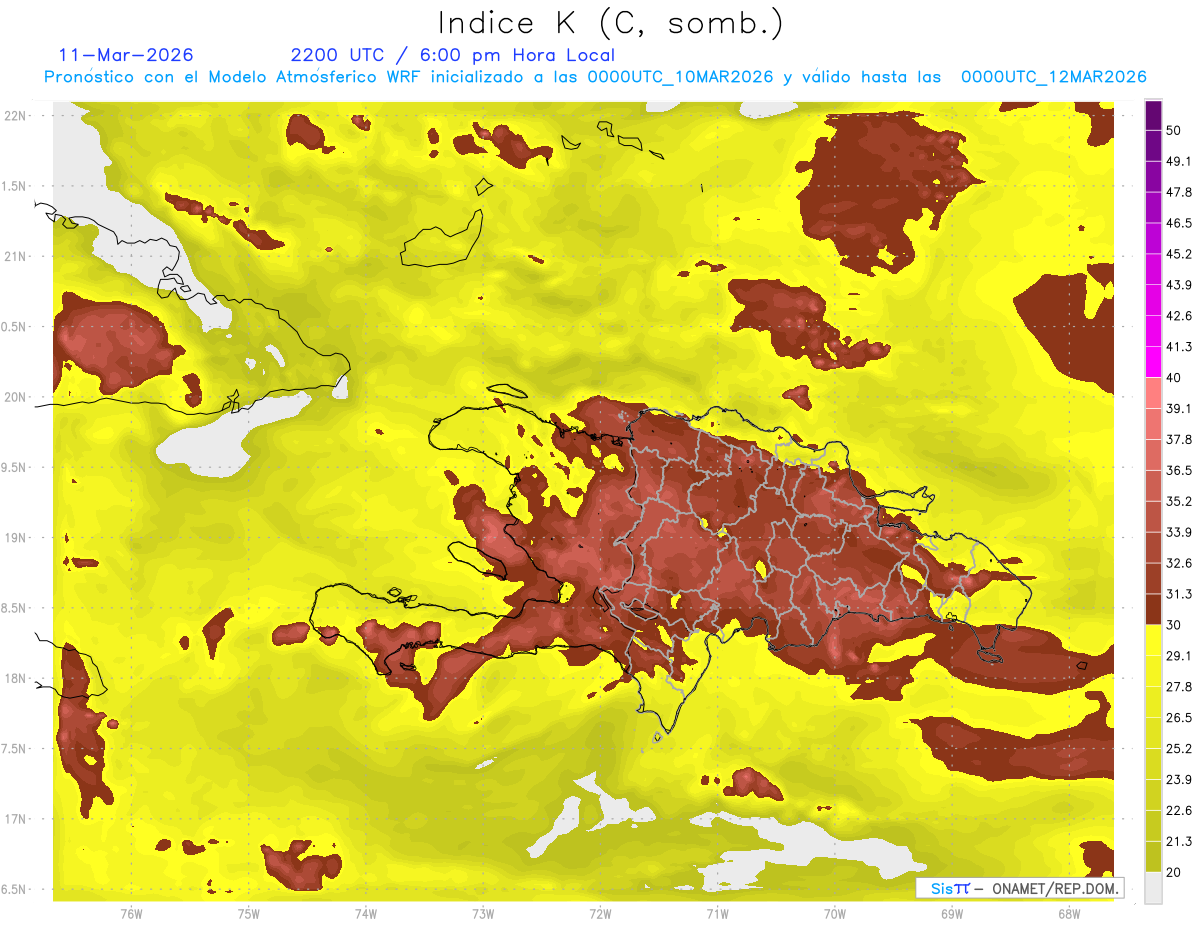The image size is (1200, 927).
Task: Click the yellow color bar segment between 27.8 and 29.1
Action: point(1153,671)
